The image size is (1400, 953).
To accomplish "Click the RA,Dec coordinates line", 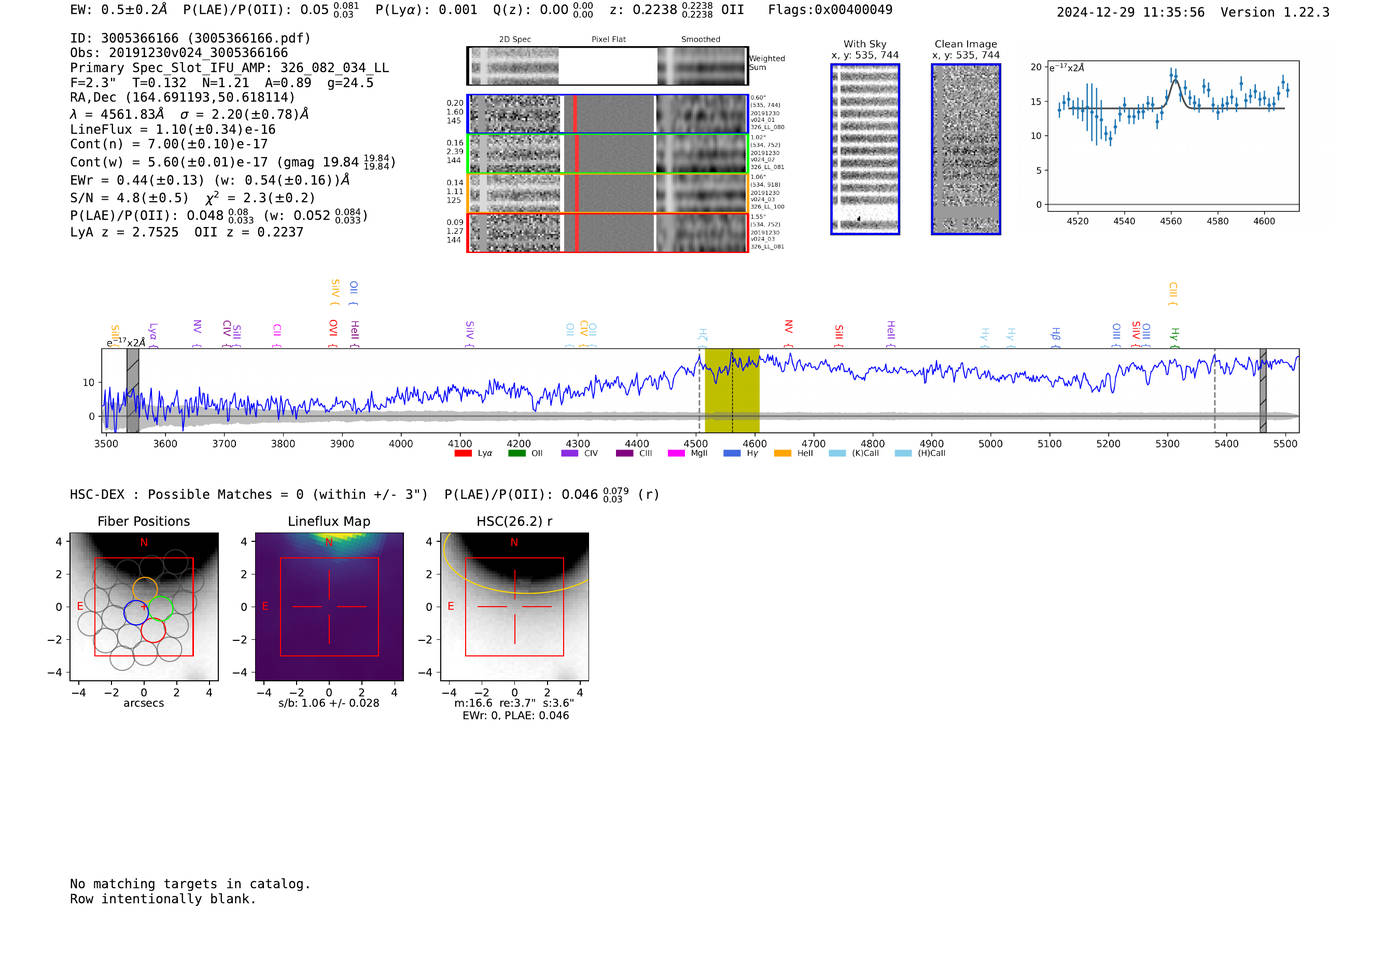I will pyautogui.click(x=182, y=98).
